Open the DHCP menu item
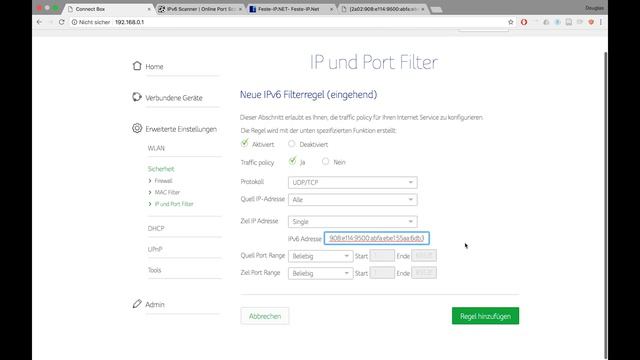Viewport: 640px width, 360px height. [x=156, y=228]
